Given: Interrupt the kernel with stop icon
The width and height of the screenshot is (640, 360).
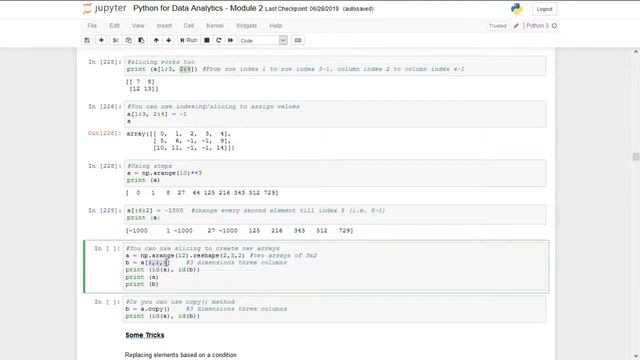Looking at the screenshot, I should pyautogui.click(x=207, y=40).
